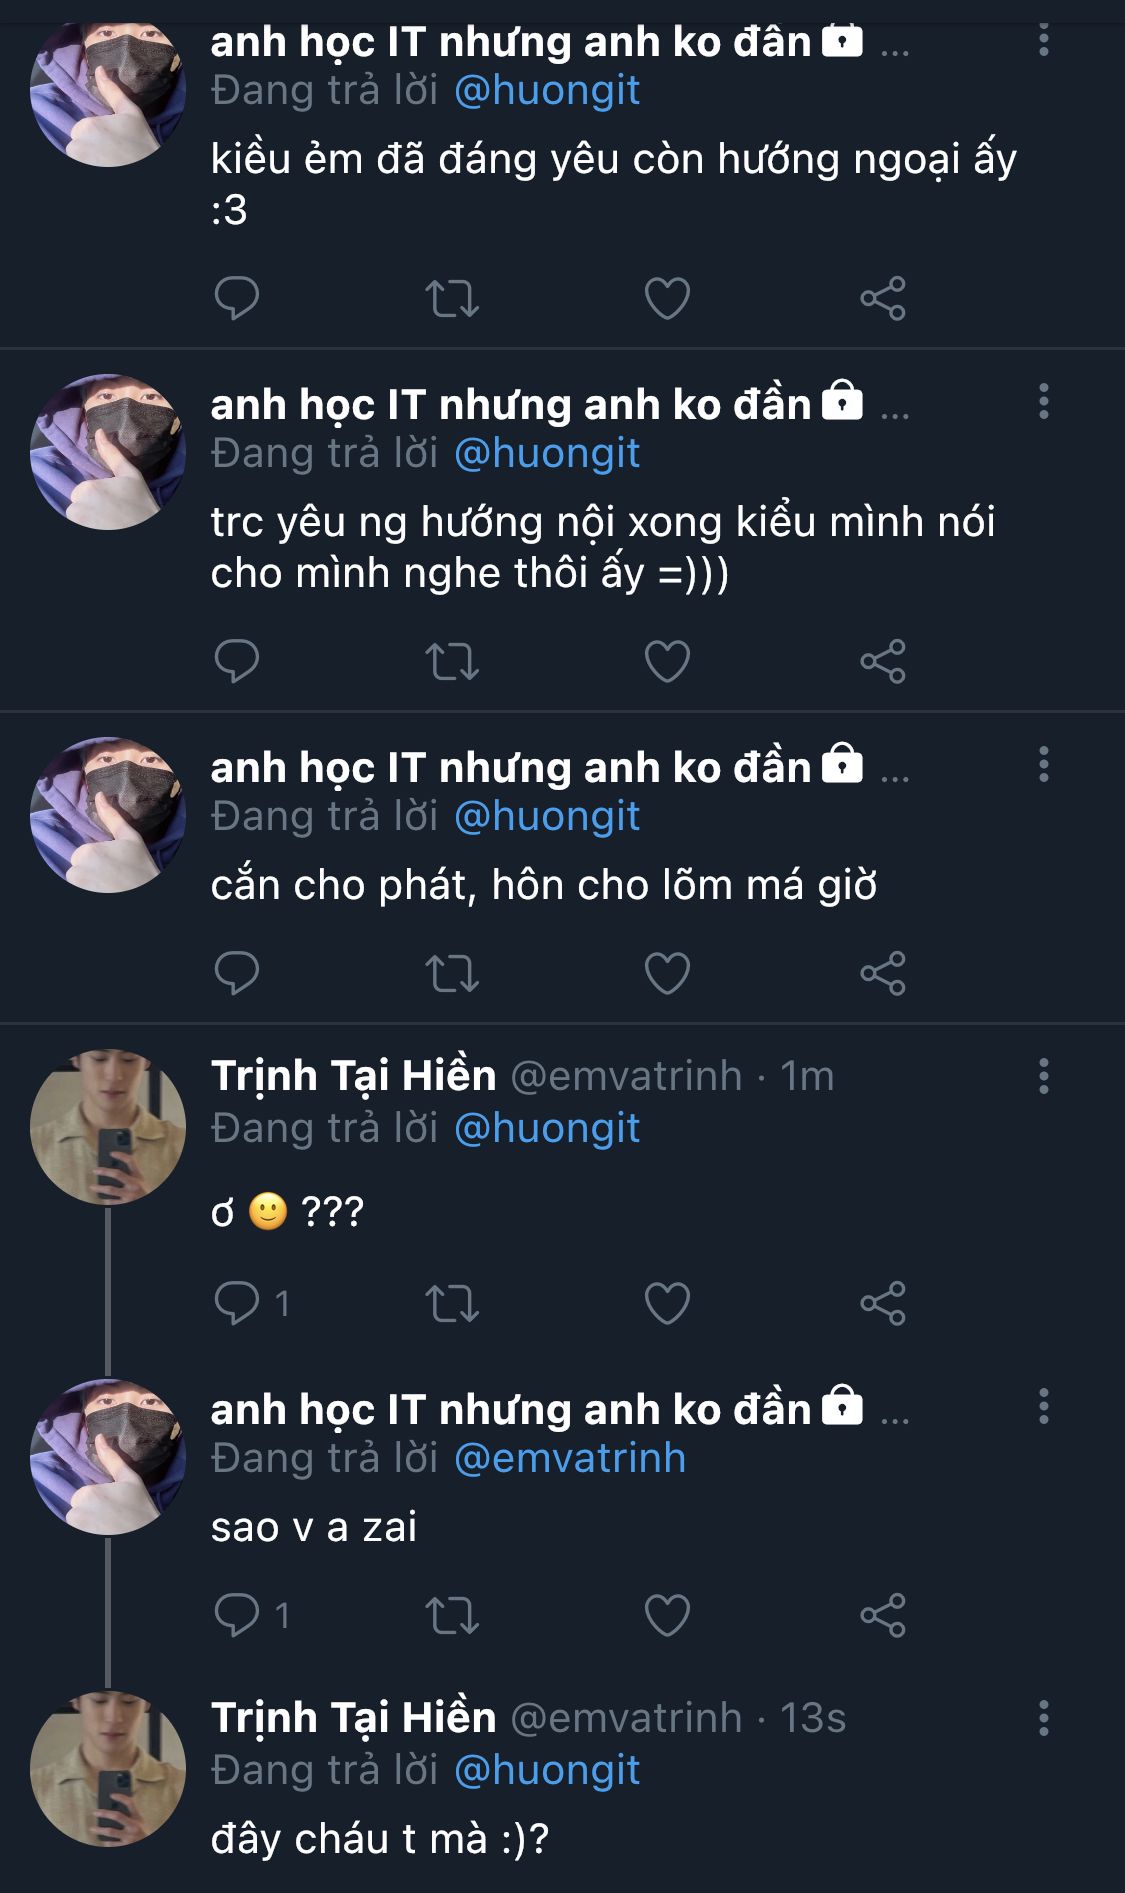
Task: Open more options on "ơ ???" tweet
Action: (x=1043, y=1076)
